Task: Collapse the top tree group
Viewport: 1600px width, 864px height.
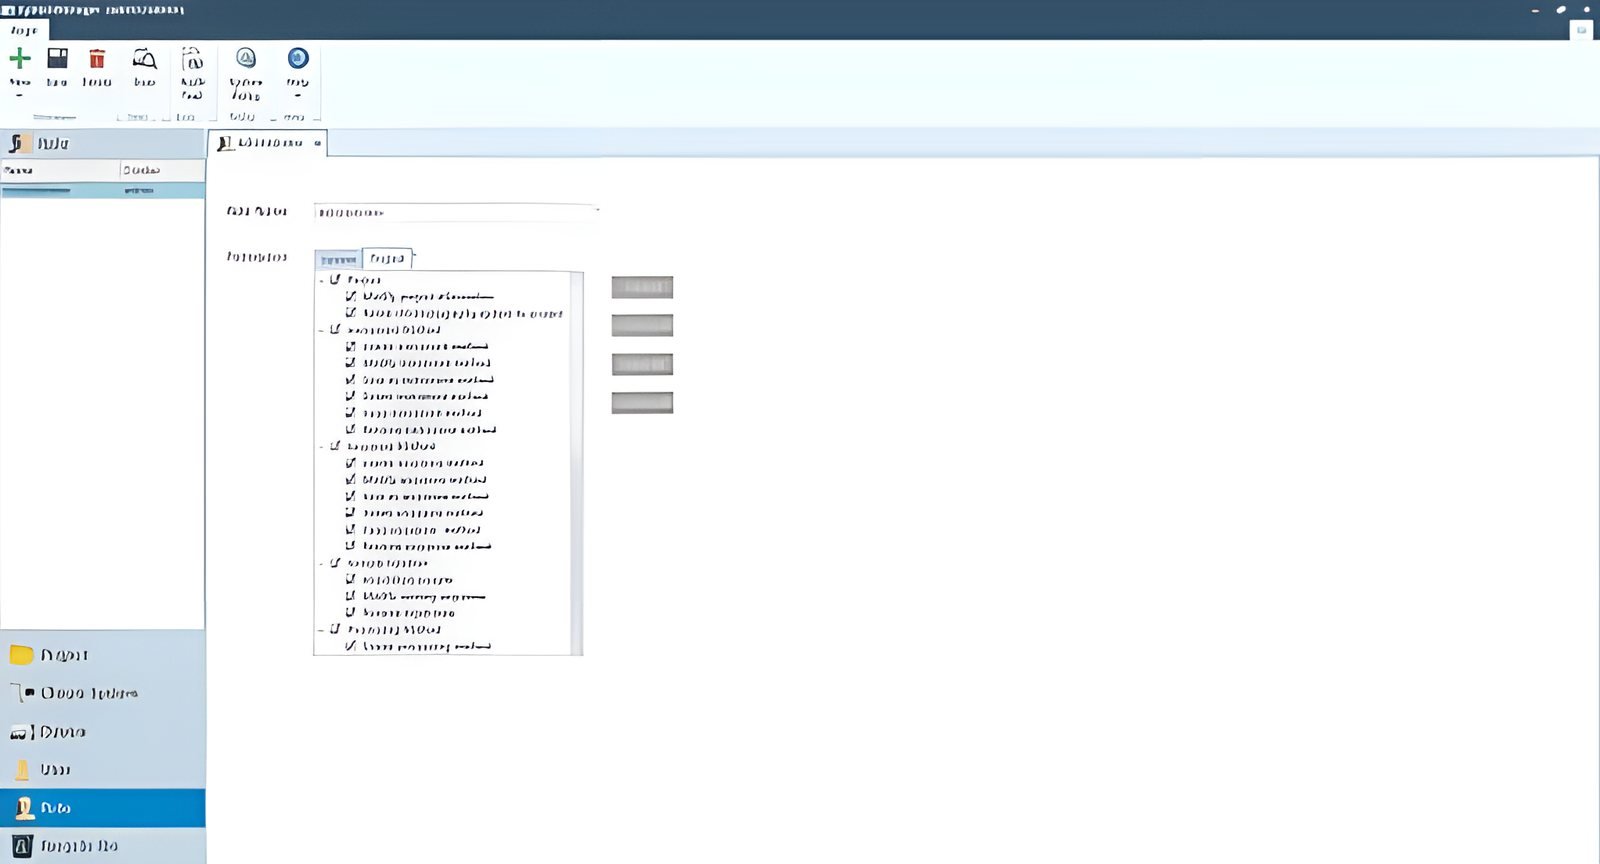Action: [321, 281]
